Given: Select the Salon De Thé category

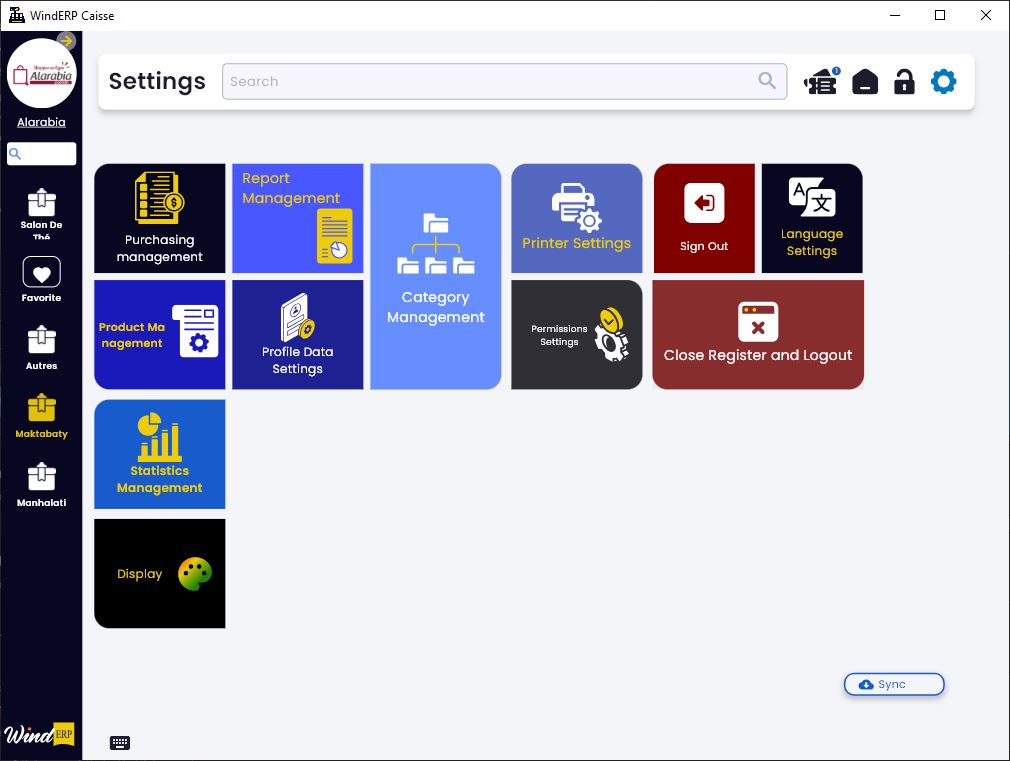Looking at the screenshot, I should (41, 213).
